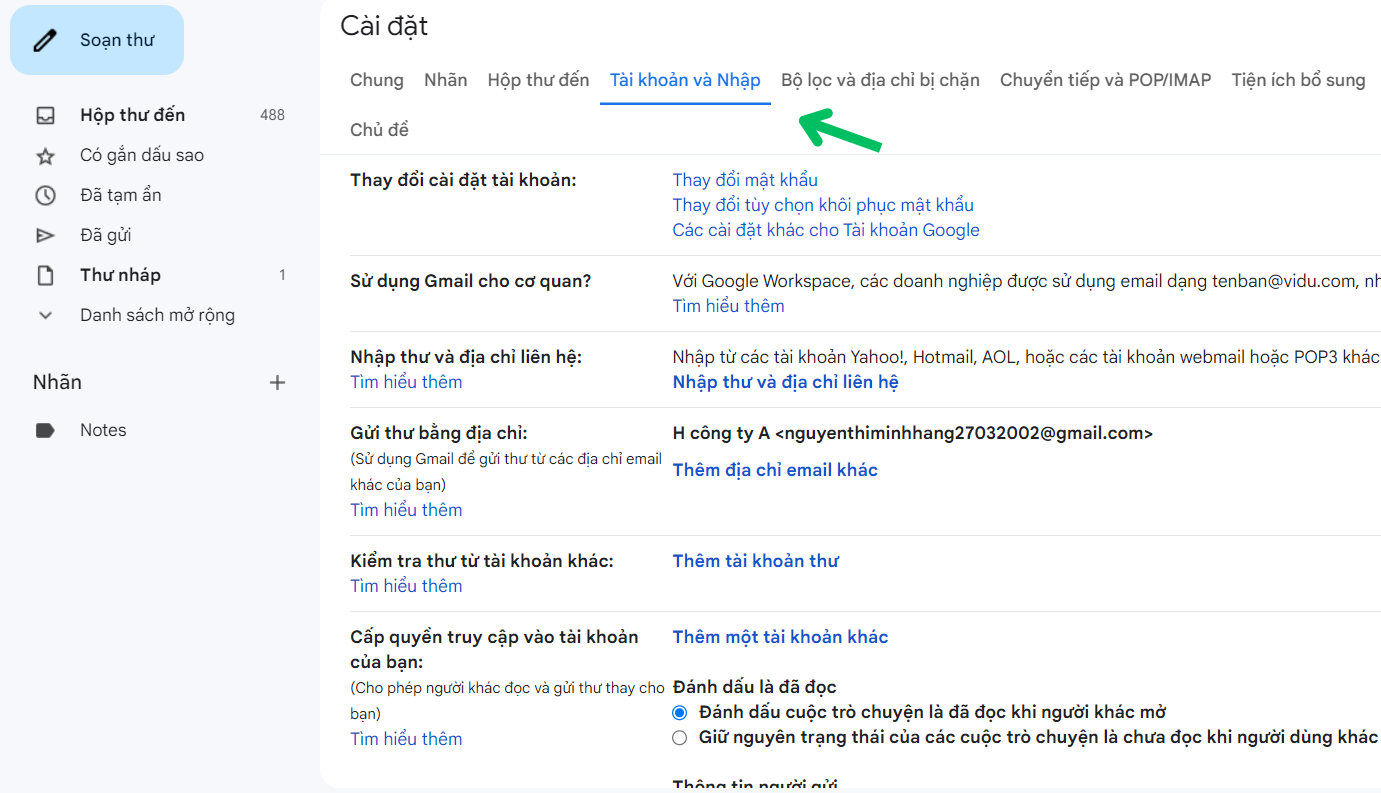
Task: Click 'Thay đổi mật khẩu' link
Action: (x=745, y=180)
